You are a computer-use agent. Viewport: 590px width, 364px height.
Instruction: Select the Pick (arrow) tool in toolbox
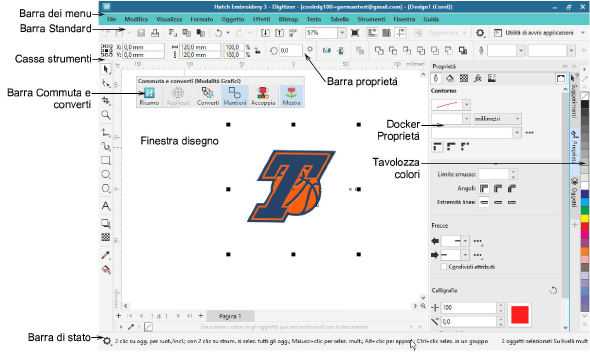(106, 69)
